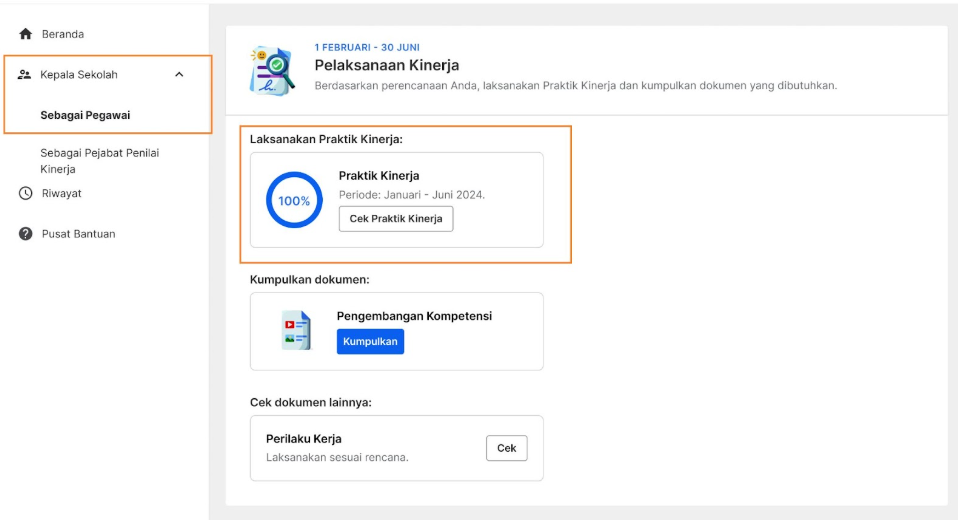Select Sebagai Pejabat Penilai Kinerja item

[100, 161]
